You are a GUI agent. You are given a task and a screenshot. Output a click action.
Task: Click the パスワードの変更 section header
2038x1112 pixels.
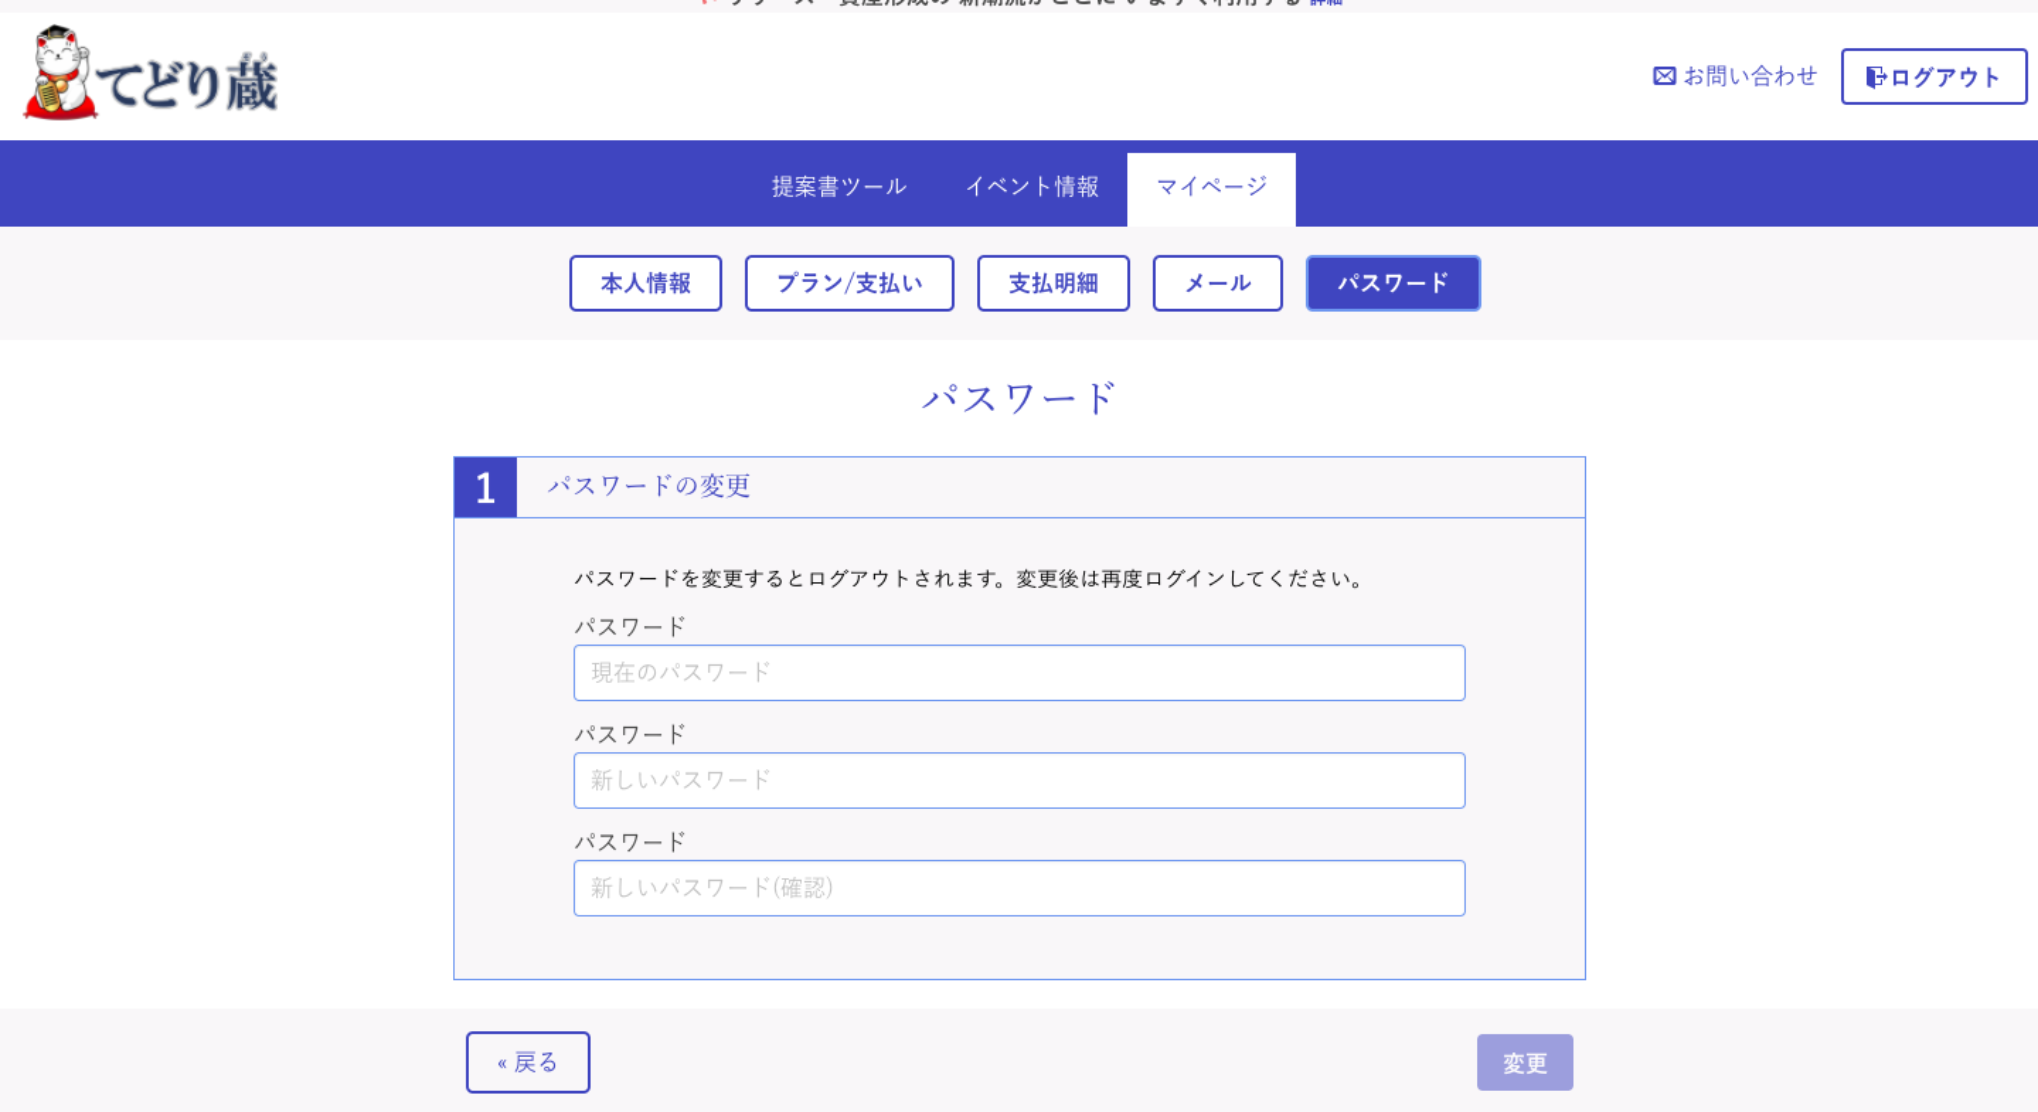point(649,486)
